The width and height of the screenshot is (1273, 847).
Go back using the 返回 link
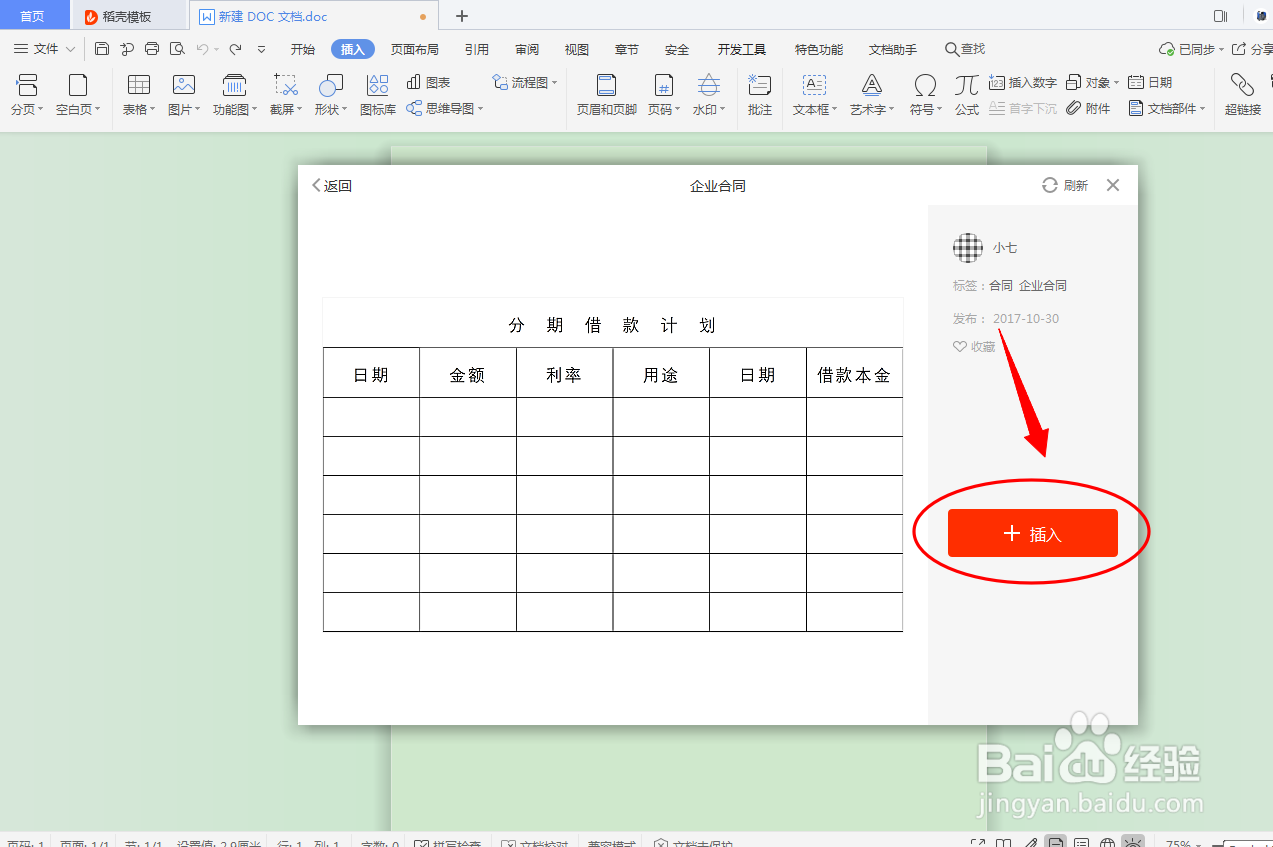[x=331, y=185]
